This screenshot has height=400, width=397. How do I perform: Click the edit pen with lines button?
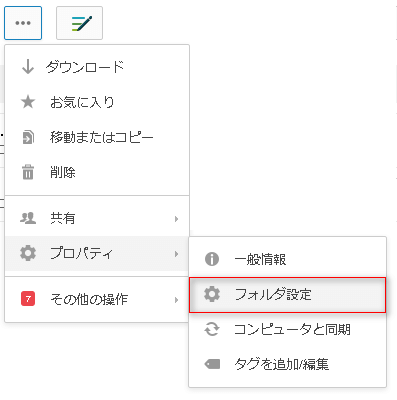pyautogui.click(x=79, y=23)
